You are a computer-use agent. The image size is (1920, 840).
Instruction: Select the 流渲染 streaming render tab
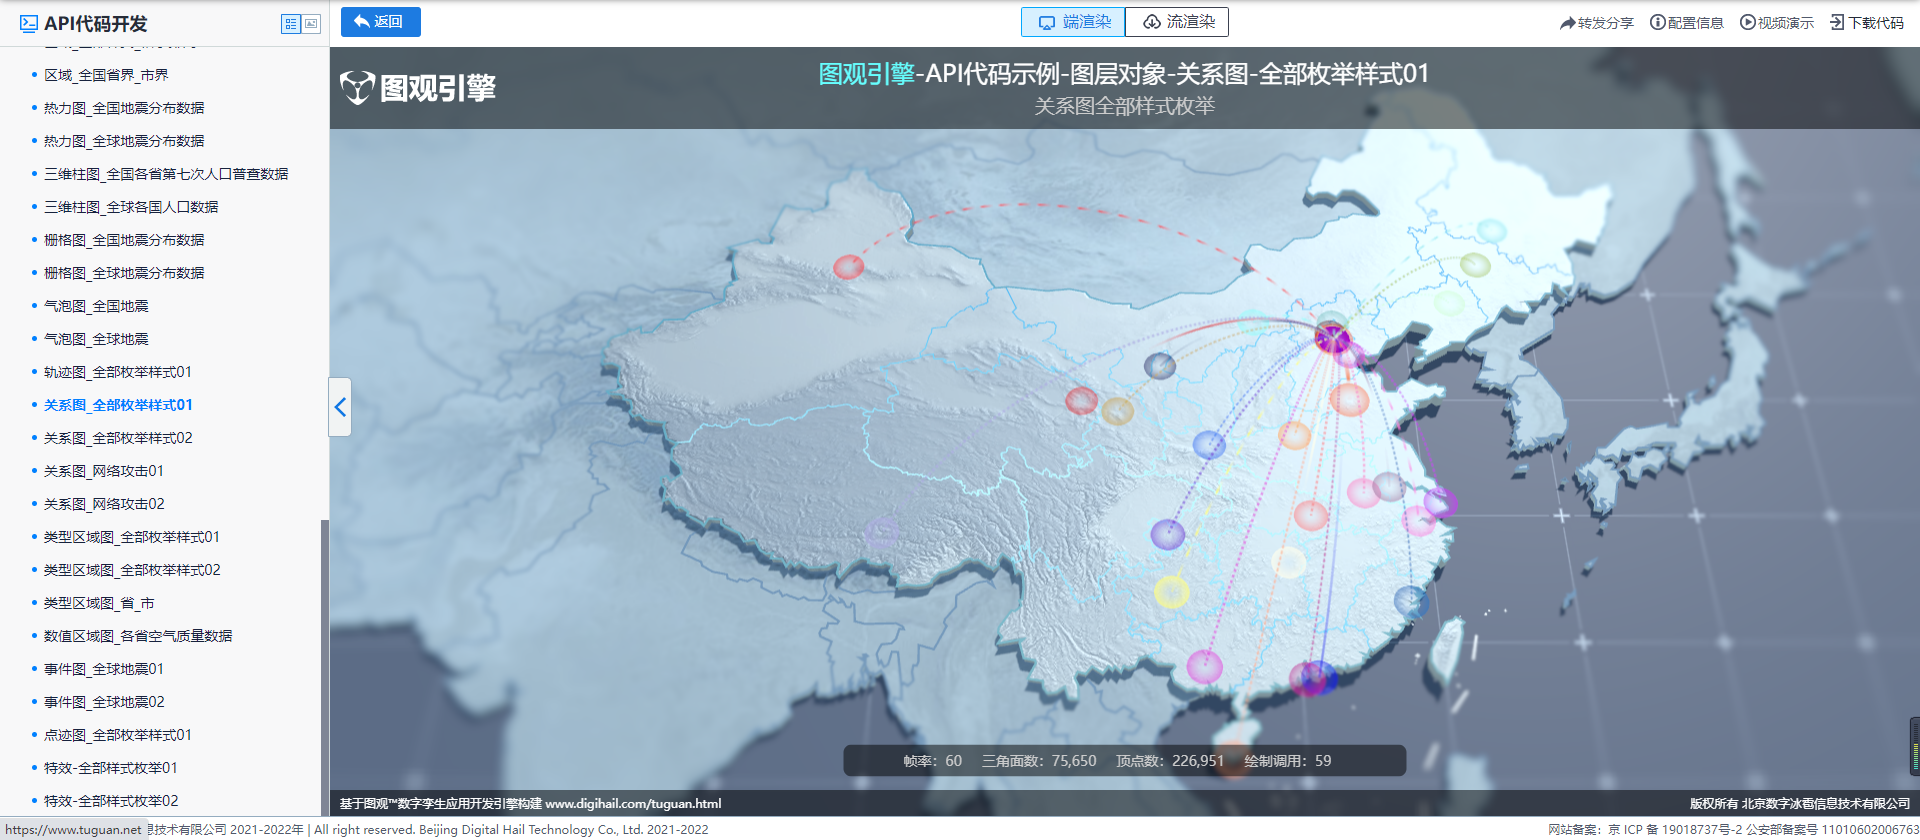pos(1177,22)
